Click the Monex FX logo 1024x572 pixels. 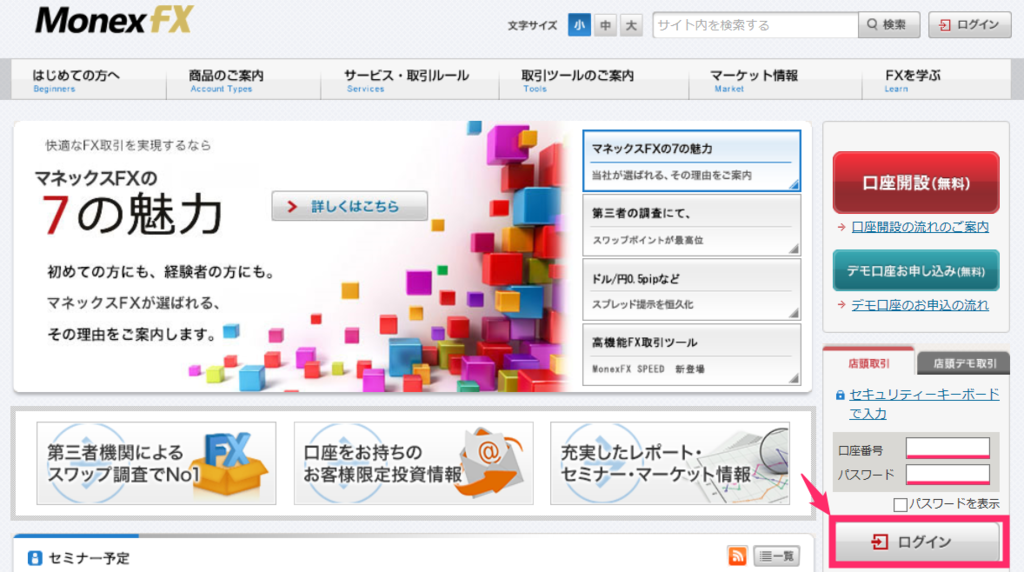coord(114,20)
